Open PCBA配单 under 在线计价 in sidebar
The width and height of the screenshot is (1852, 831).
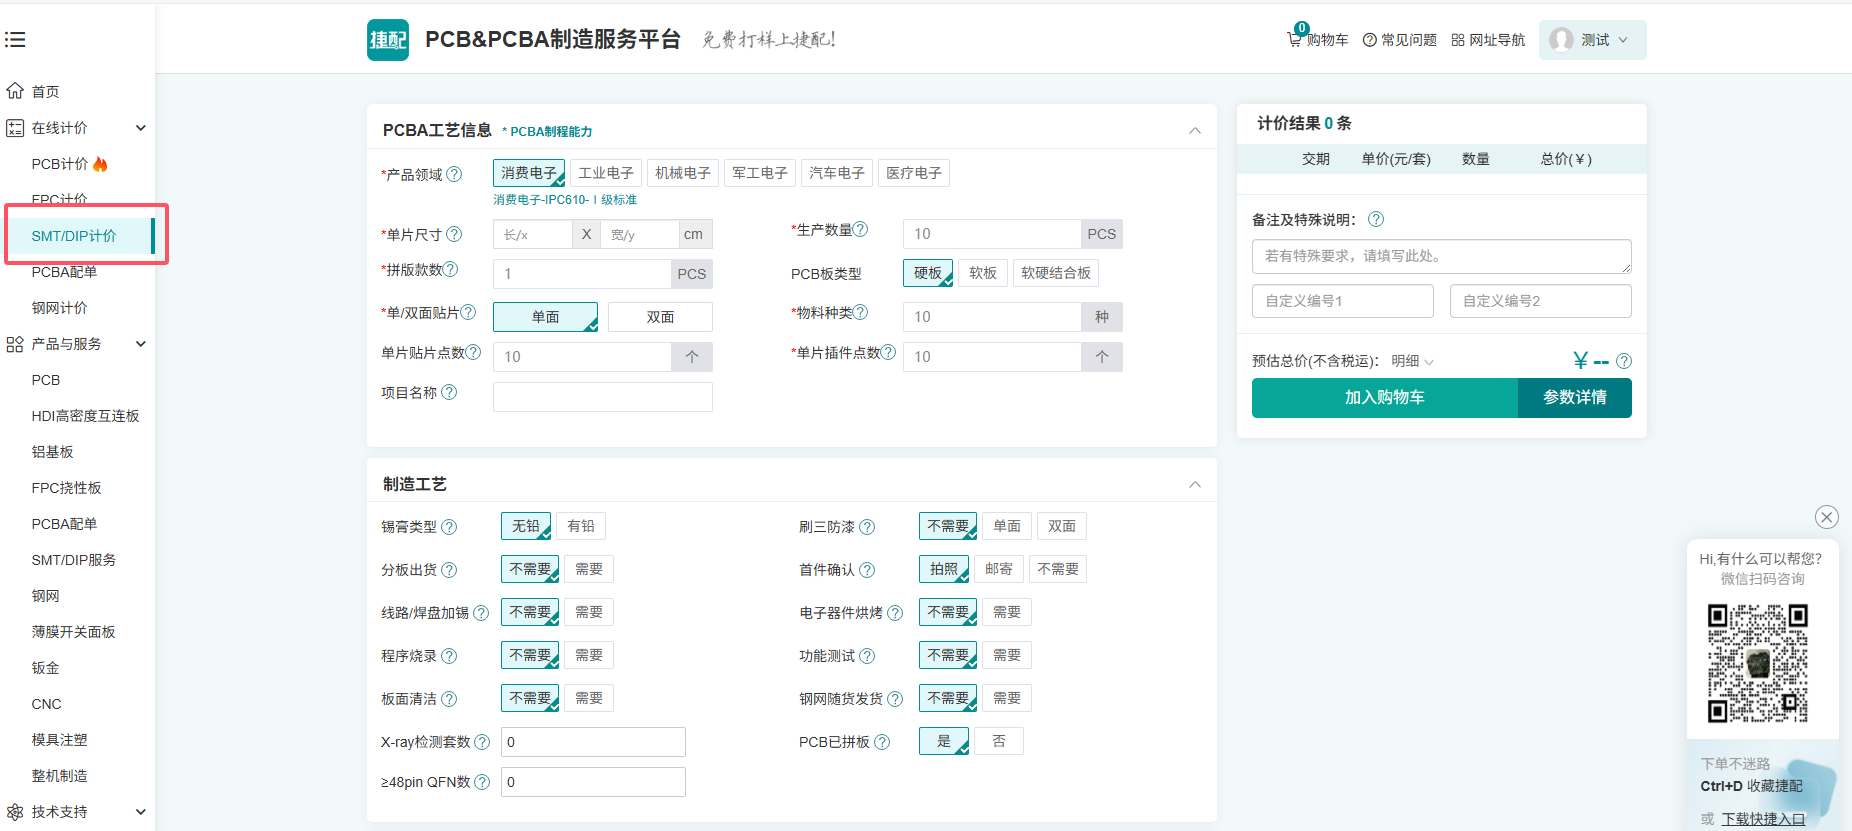64,272
